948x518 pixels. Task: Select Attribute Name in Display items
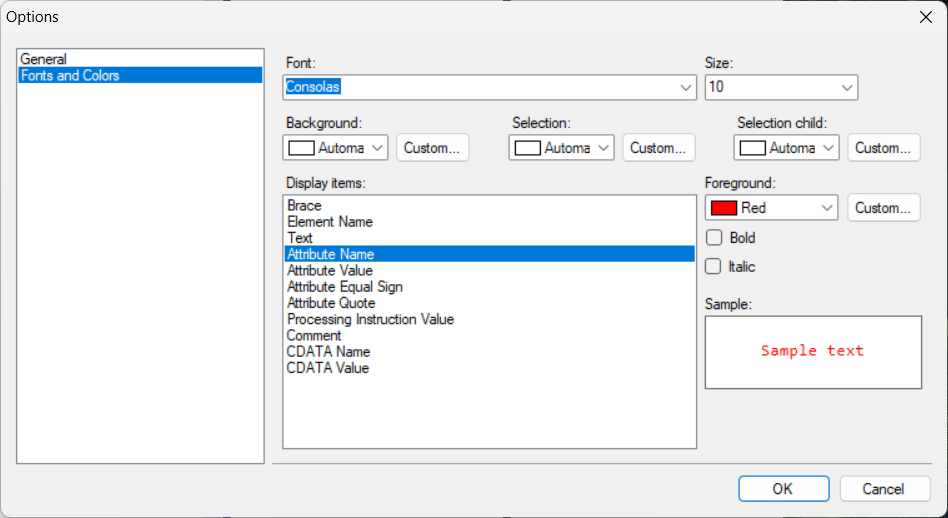click(x=489, y=254)
